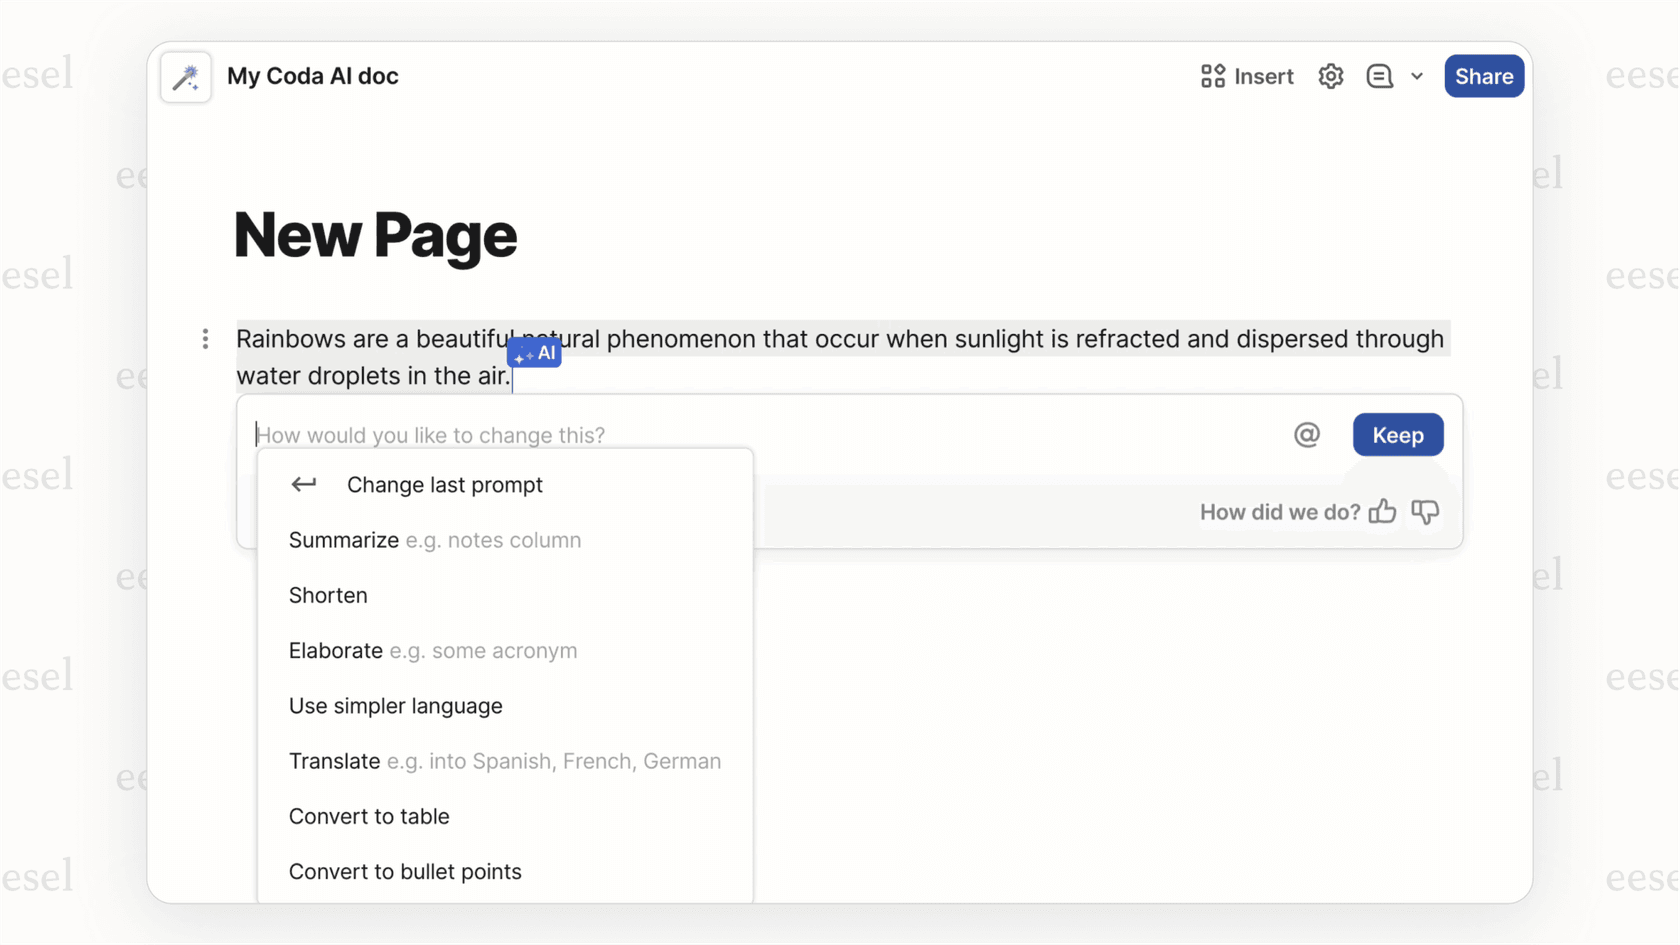Click the @ mention icon in the prompt bar
The image size is (1680, 945).
pyautogui.click(x=1307, y=434)
